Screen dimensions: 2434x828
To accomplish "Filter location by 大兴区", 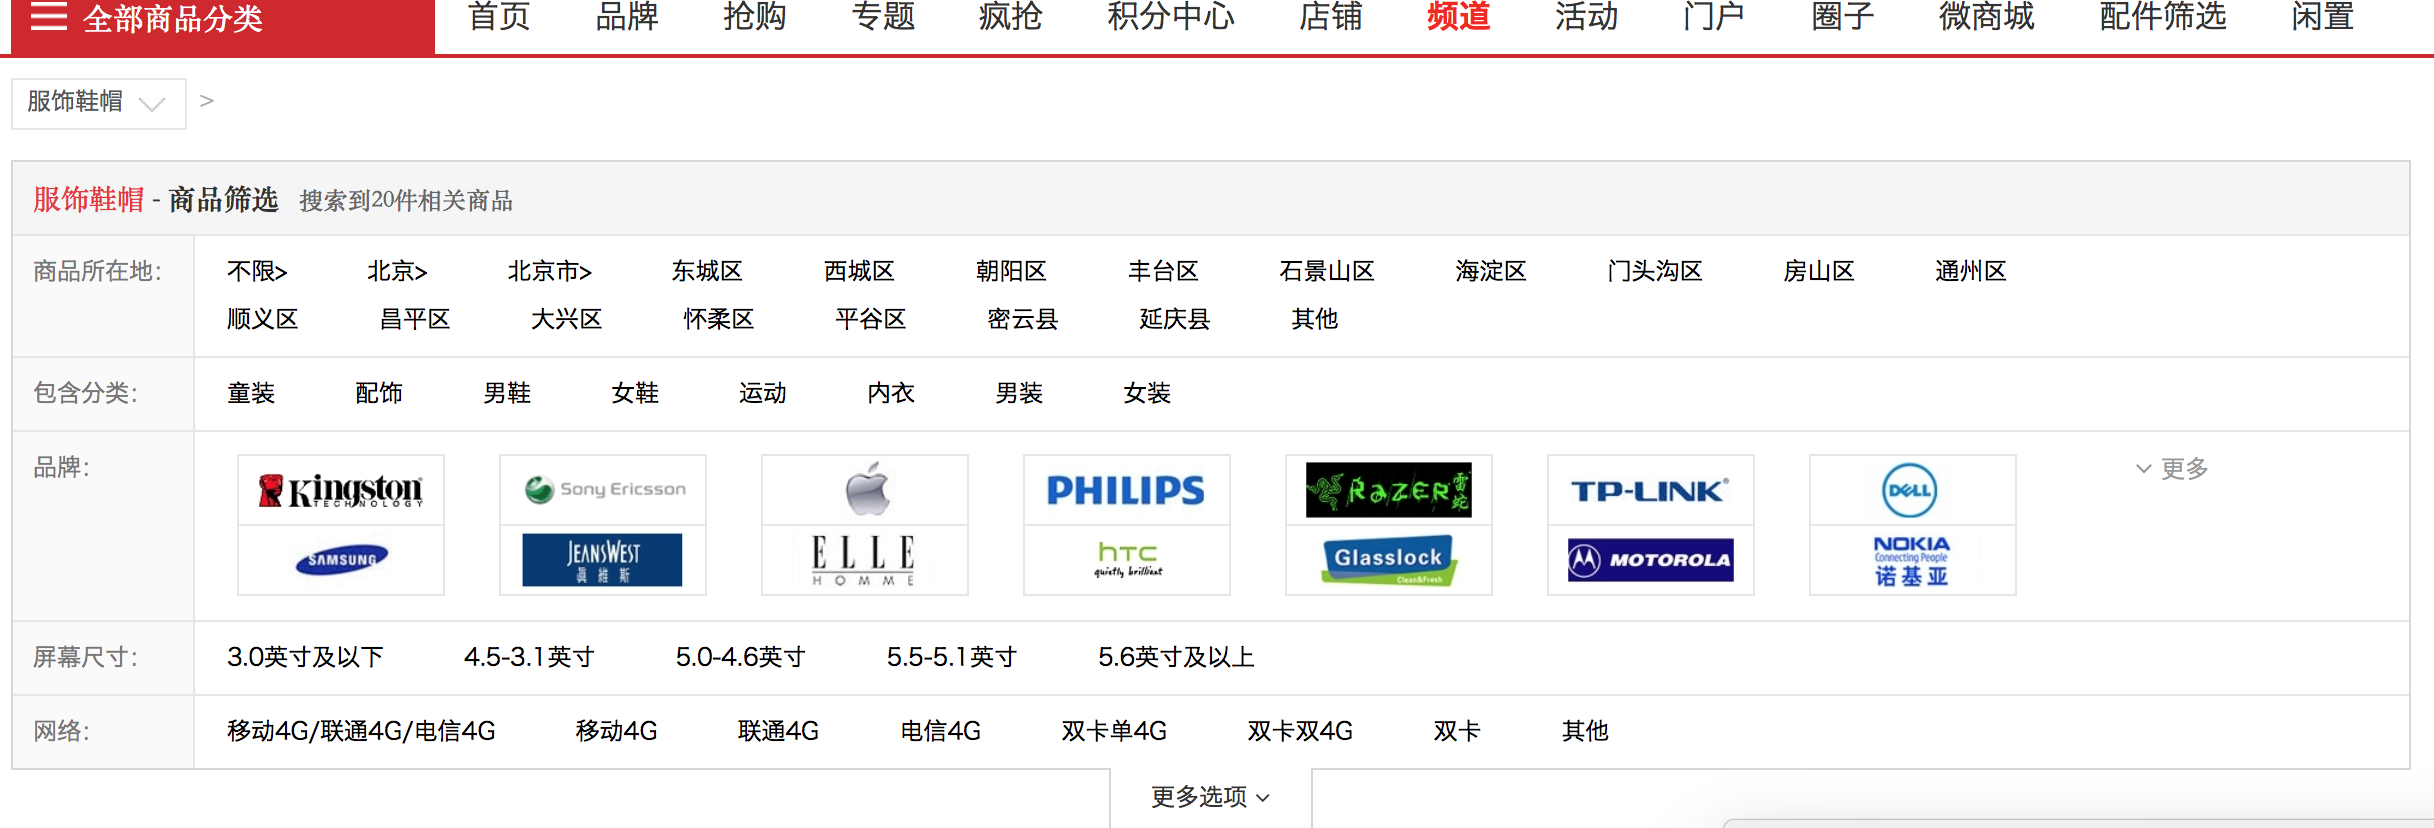I will pyautogui.click(x=567, y=319).
